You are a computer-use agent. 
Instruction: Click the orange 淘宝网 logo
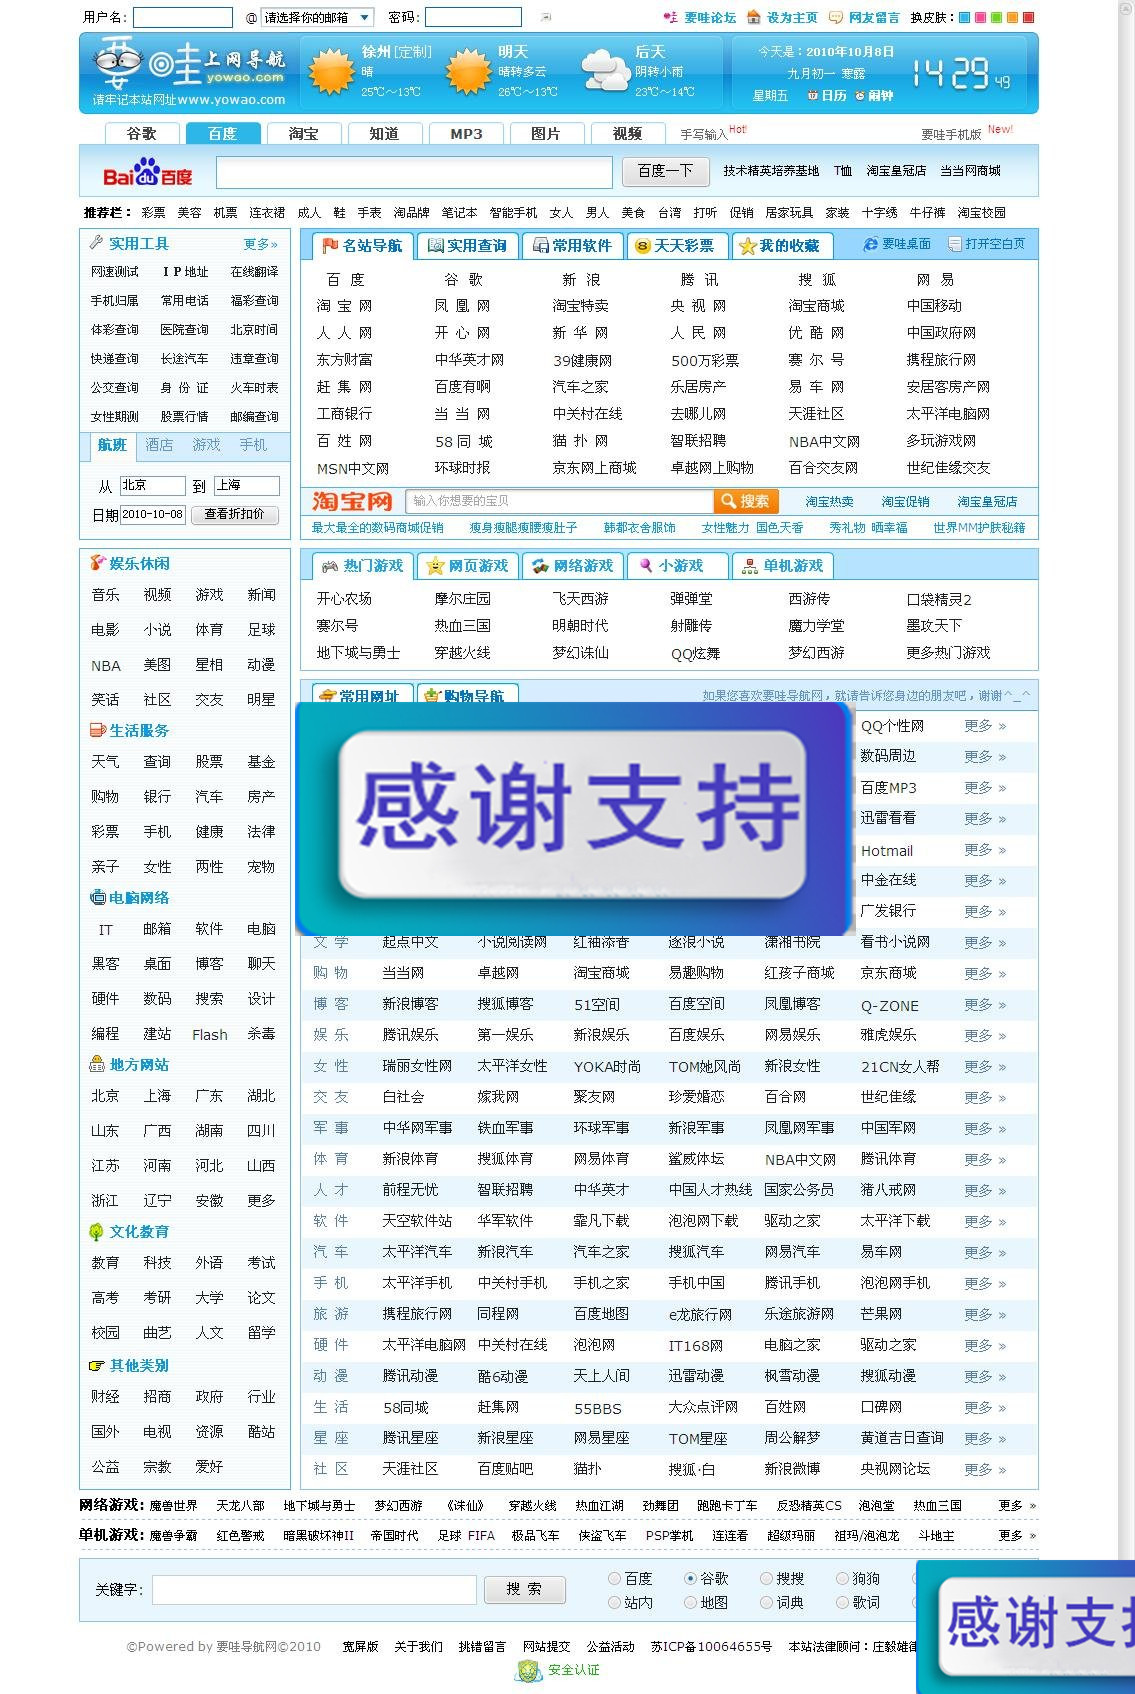(352, 501)
